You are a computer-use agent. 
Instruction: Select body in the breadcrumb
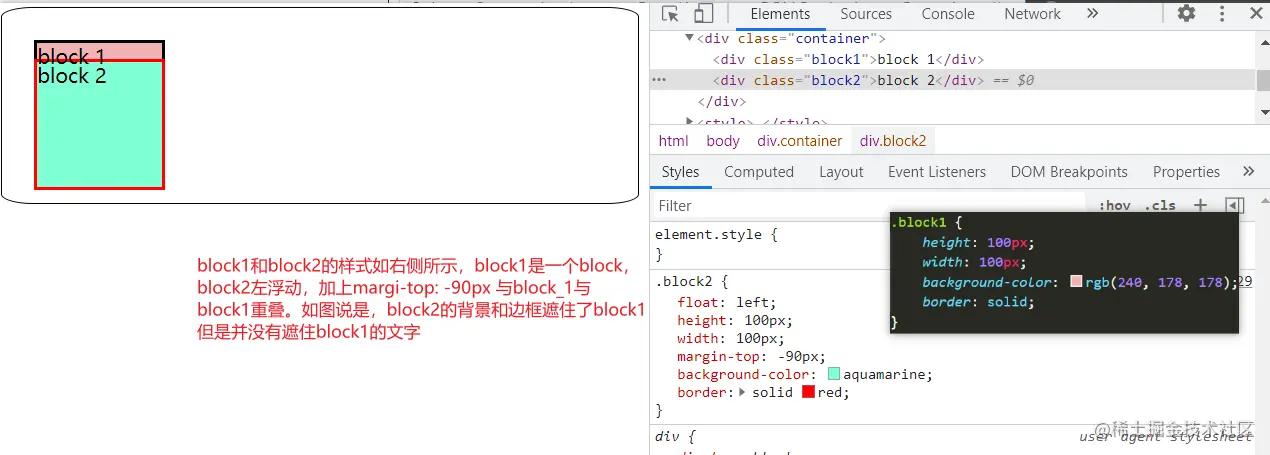click(723, 141)
